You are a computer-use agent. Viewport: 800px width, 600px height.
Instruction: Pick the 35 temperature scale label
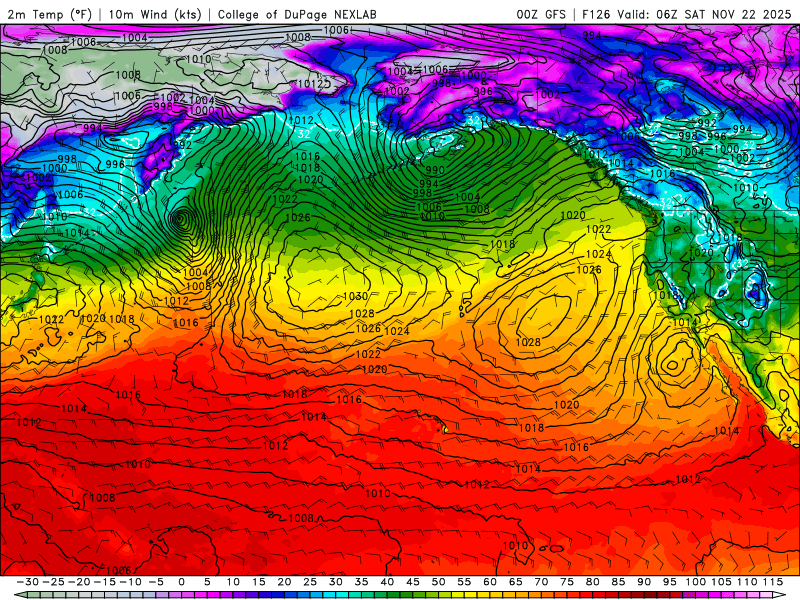pos(361,582)
